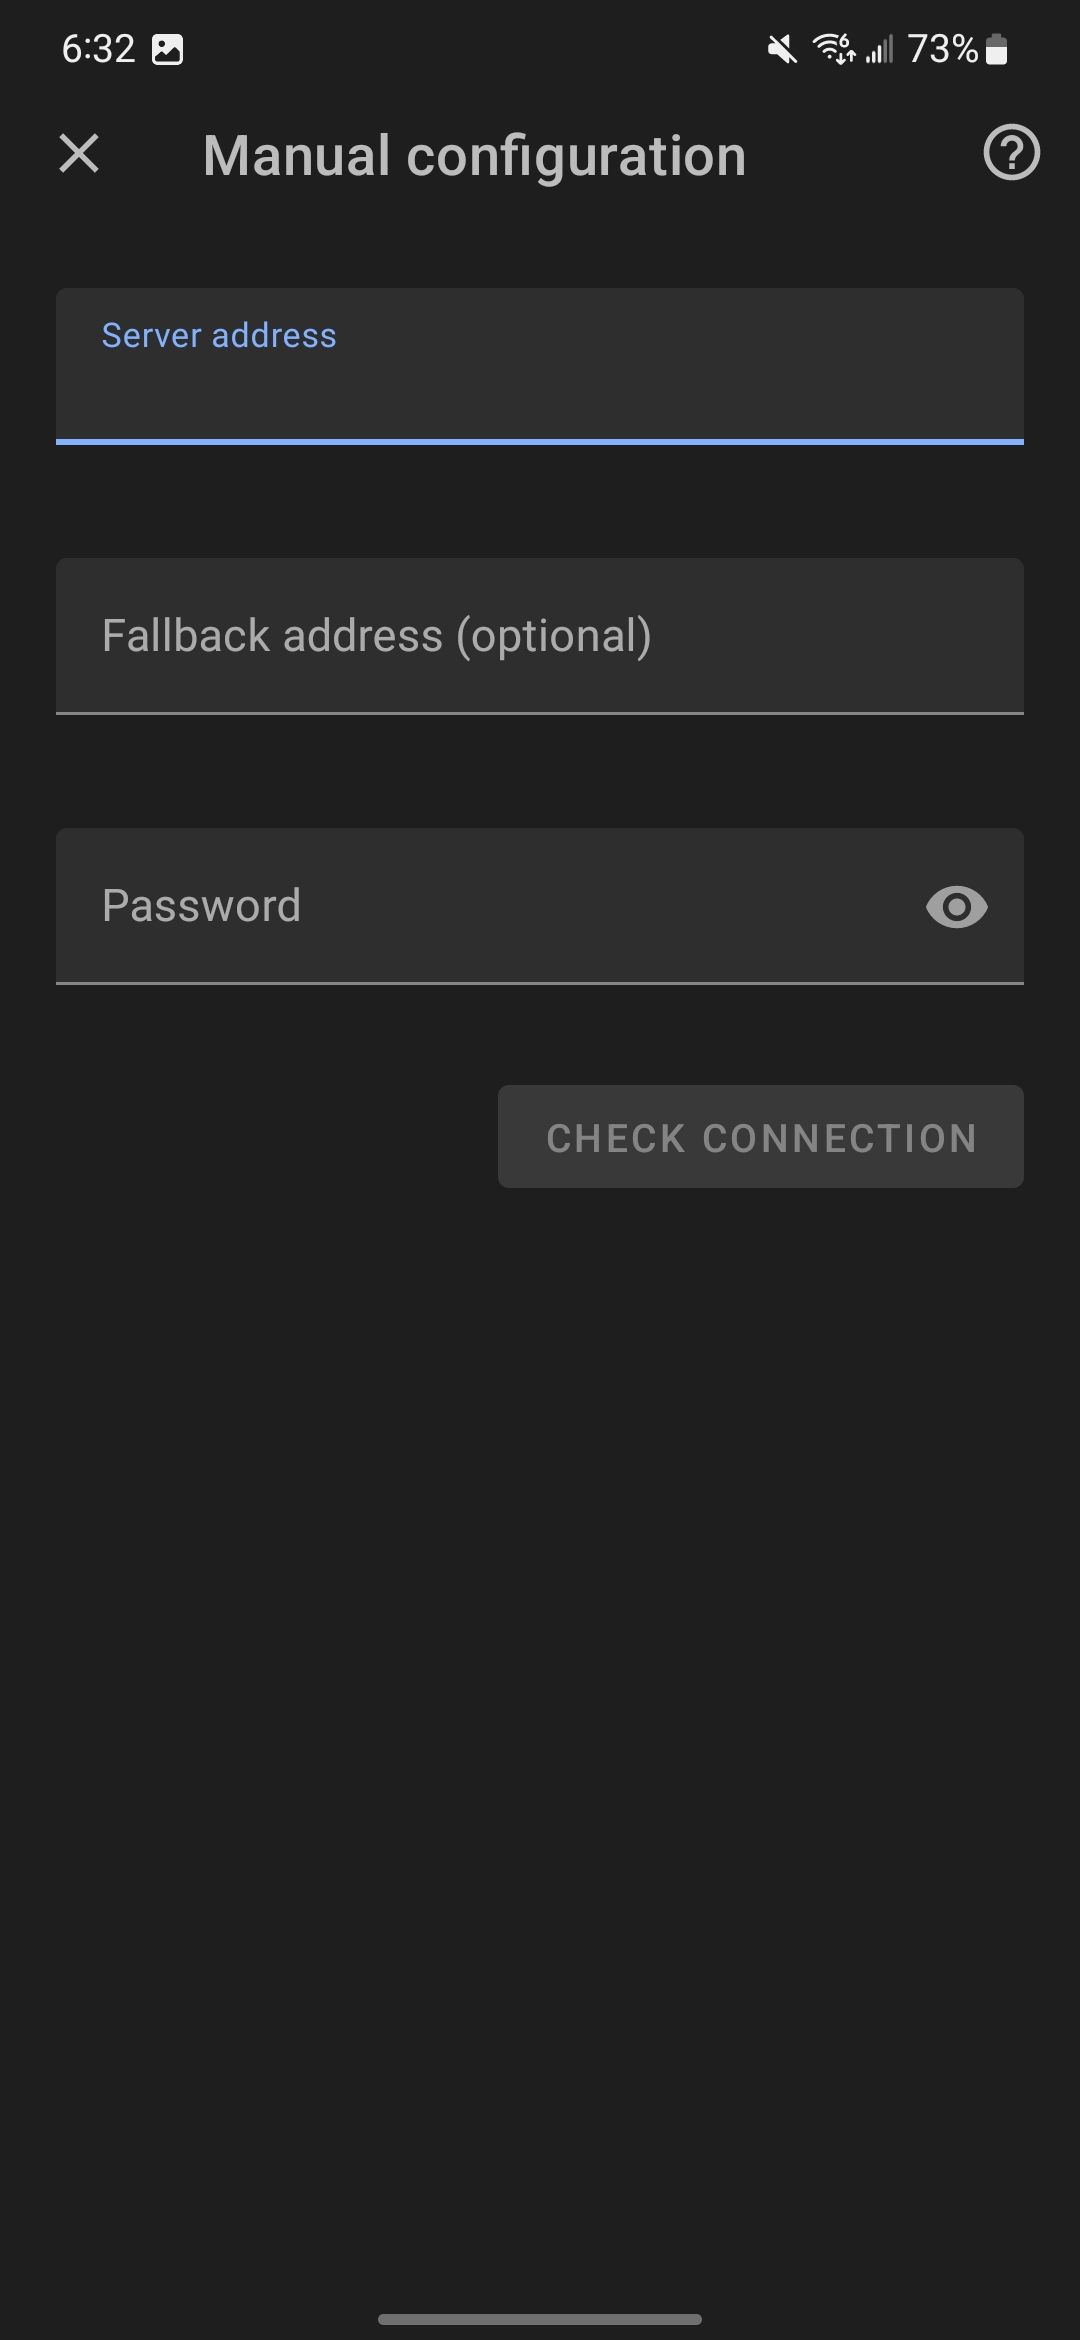
Task: Focus the Server address input field
Action: tap(540, 385)
